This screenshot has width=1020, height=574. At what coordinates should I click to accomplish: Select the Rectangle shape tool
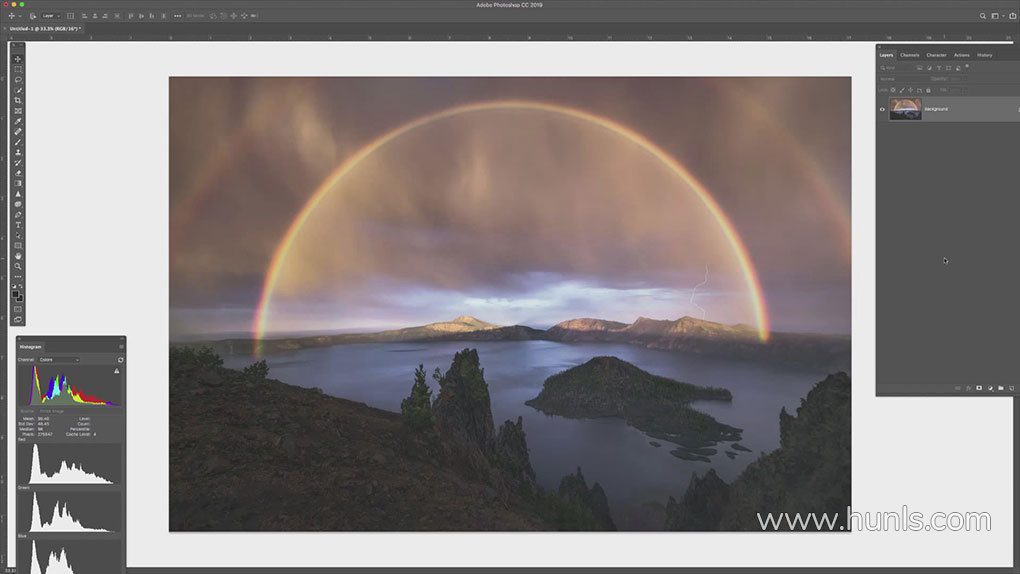click(18, 246)
